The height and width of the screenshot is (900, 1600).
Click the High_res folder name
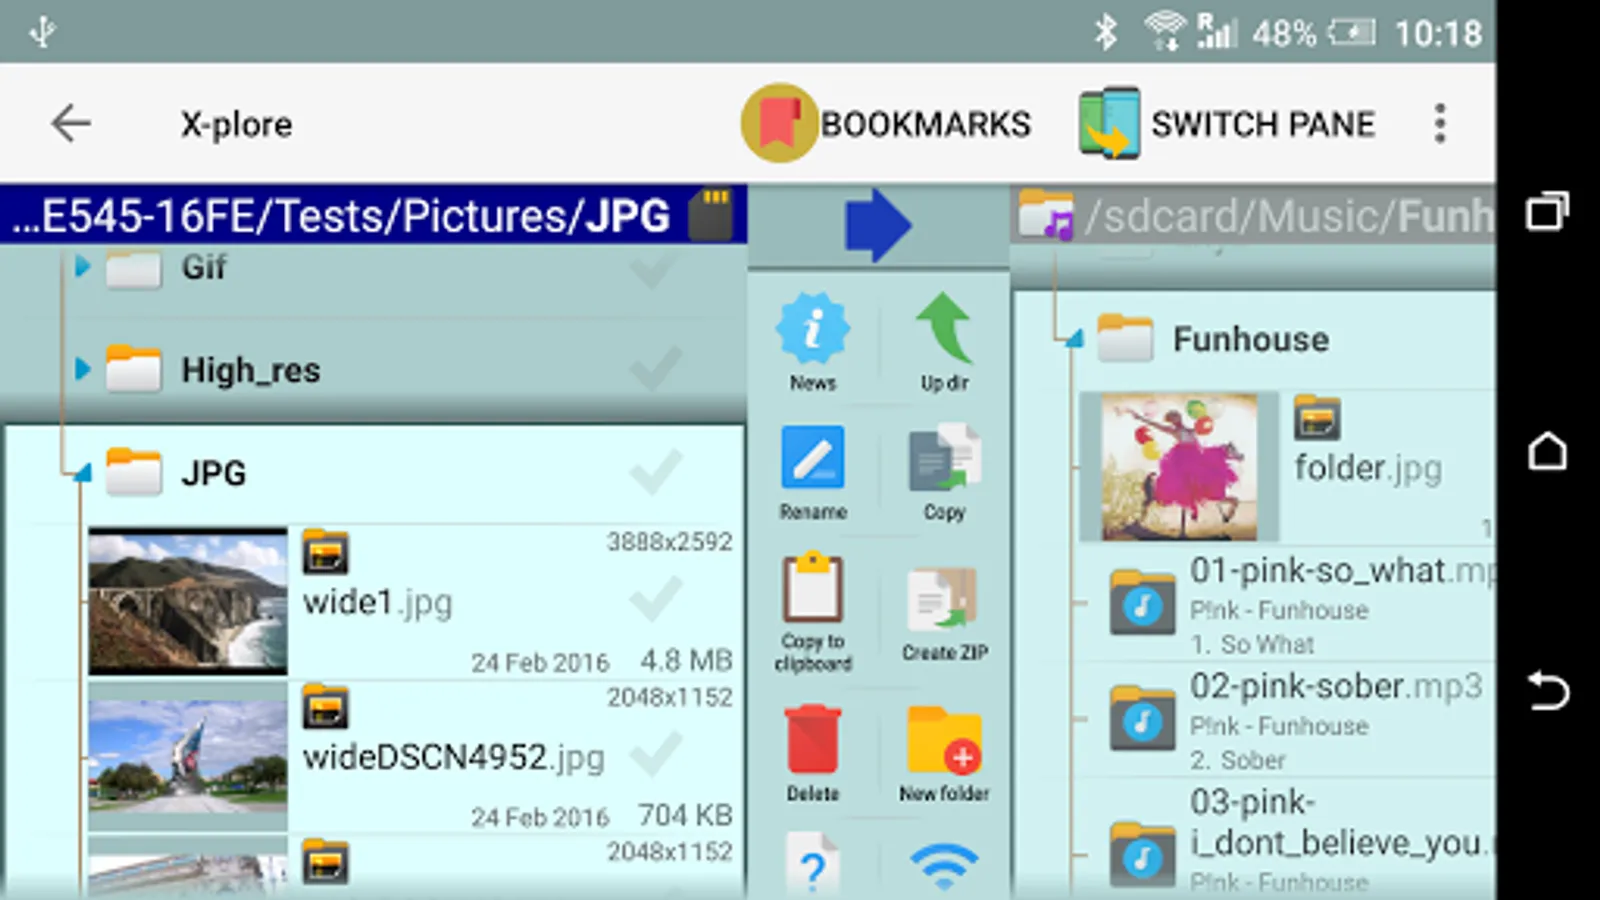pos(250,370)
